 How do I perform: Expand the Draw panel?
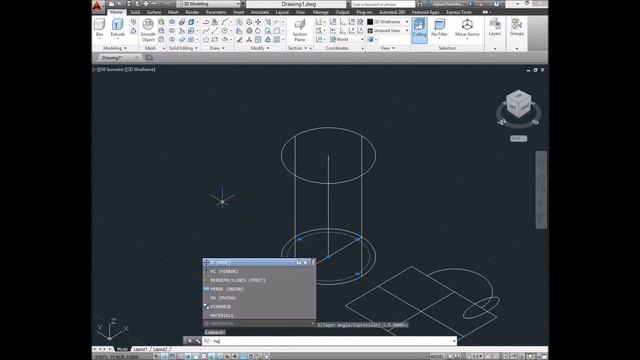(x=217, y=48)
